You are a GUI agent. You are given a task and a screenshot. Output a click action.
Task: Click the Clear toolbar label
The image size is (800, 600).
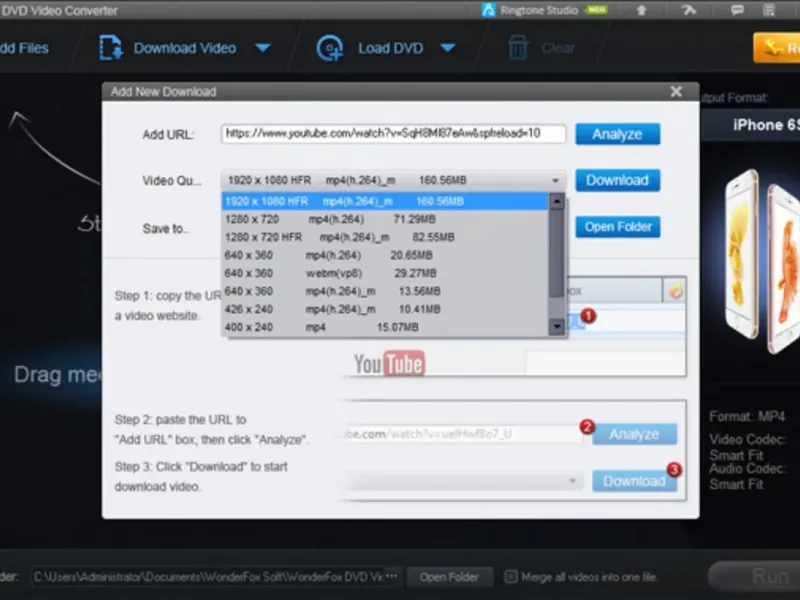558,48
